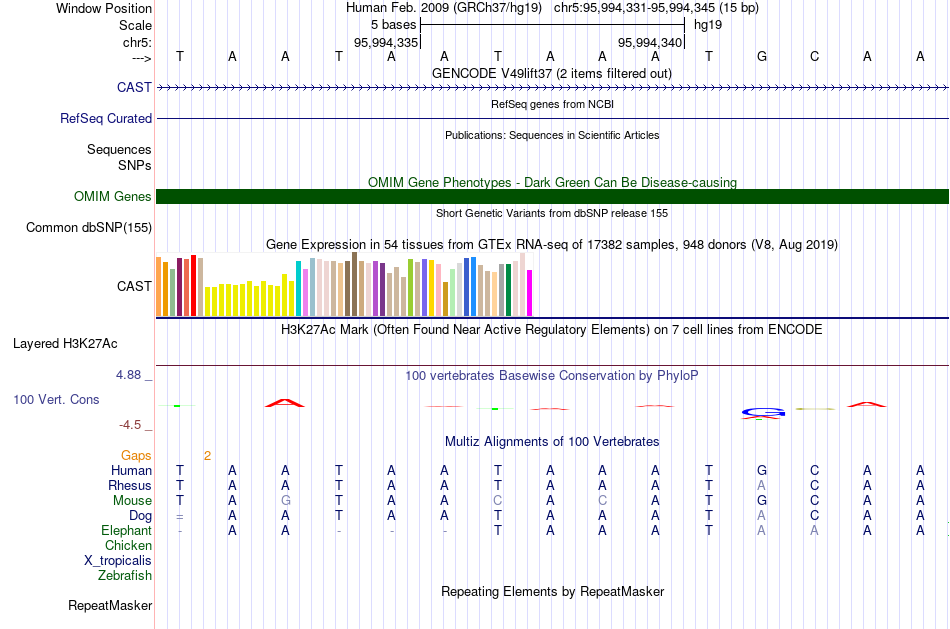Select the Chicken alignment row label
The height and width of the screenshot is (629, 950).
[x=128, y=546]
